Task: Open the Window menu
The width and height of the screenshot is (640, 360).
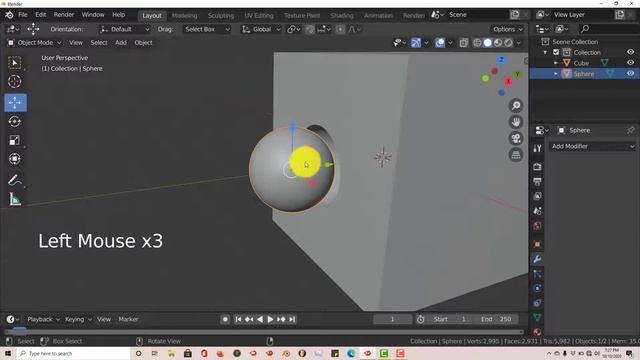Action: (93, 15)
